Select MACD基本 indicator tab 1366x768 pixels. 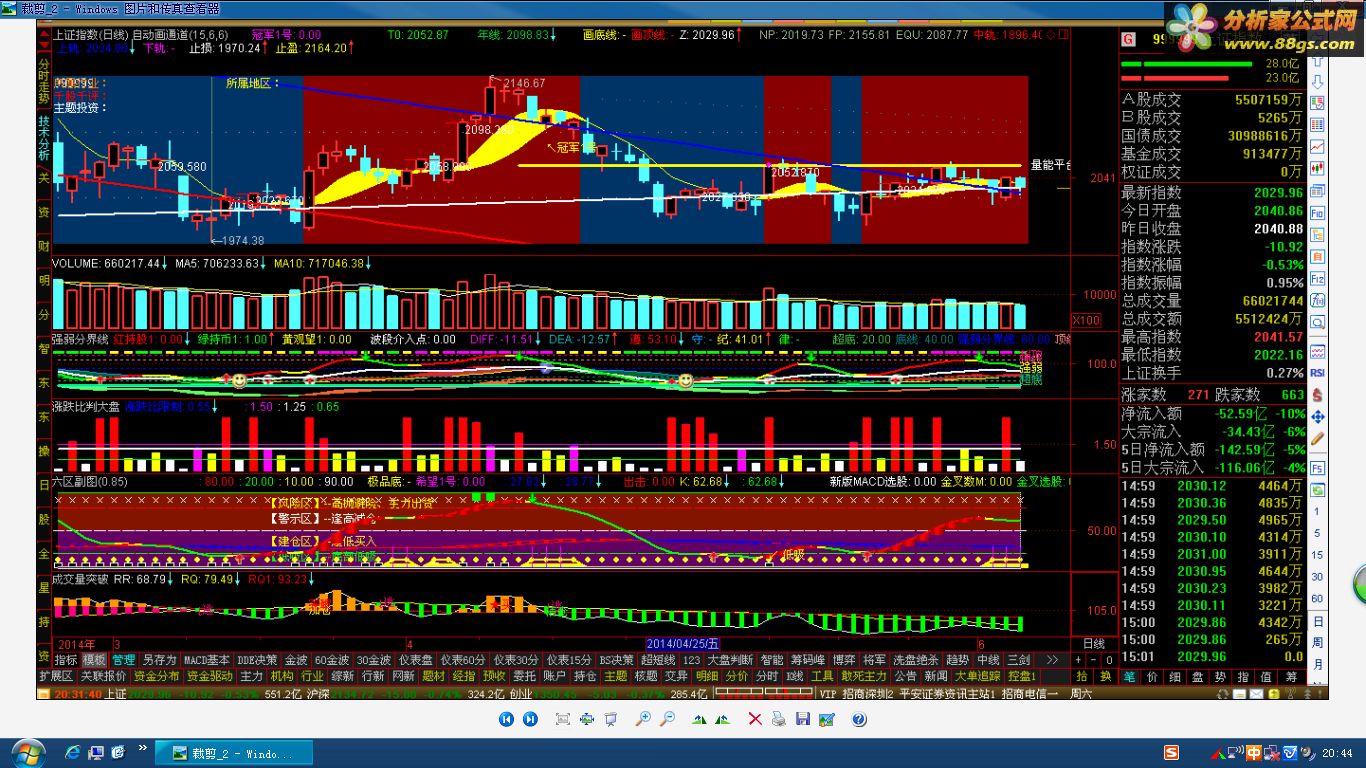tap(207, 660)
